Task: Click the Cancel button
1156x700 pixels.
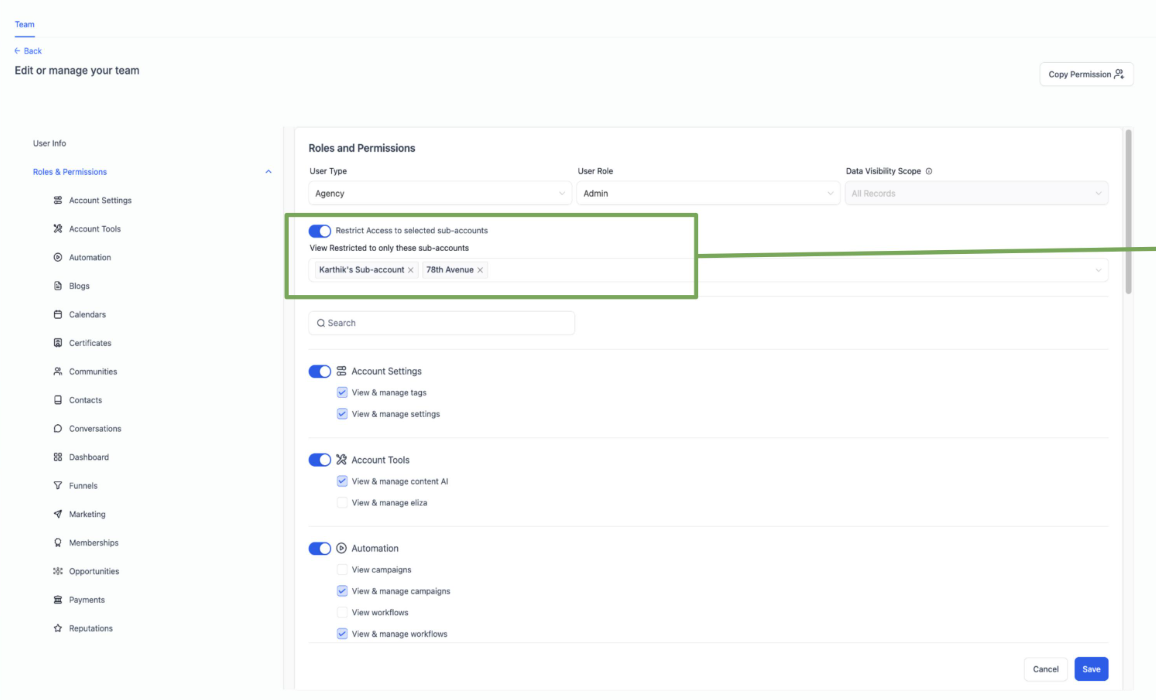Action: pyautogui.click(x=1045, y=669)
